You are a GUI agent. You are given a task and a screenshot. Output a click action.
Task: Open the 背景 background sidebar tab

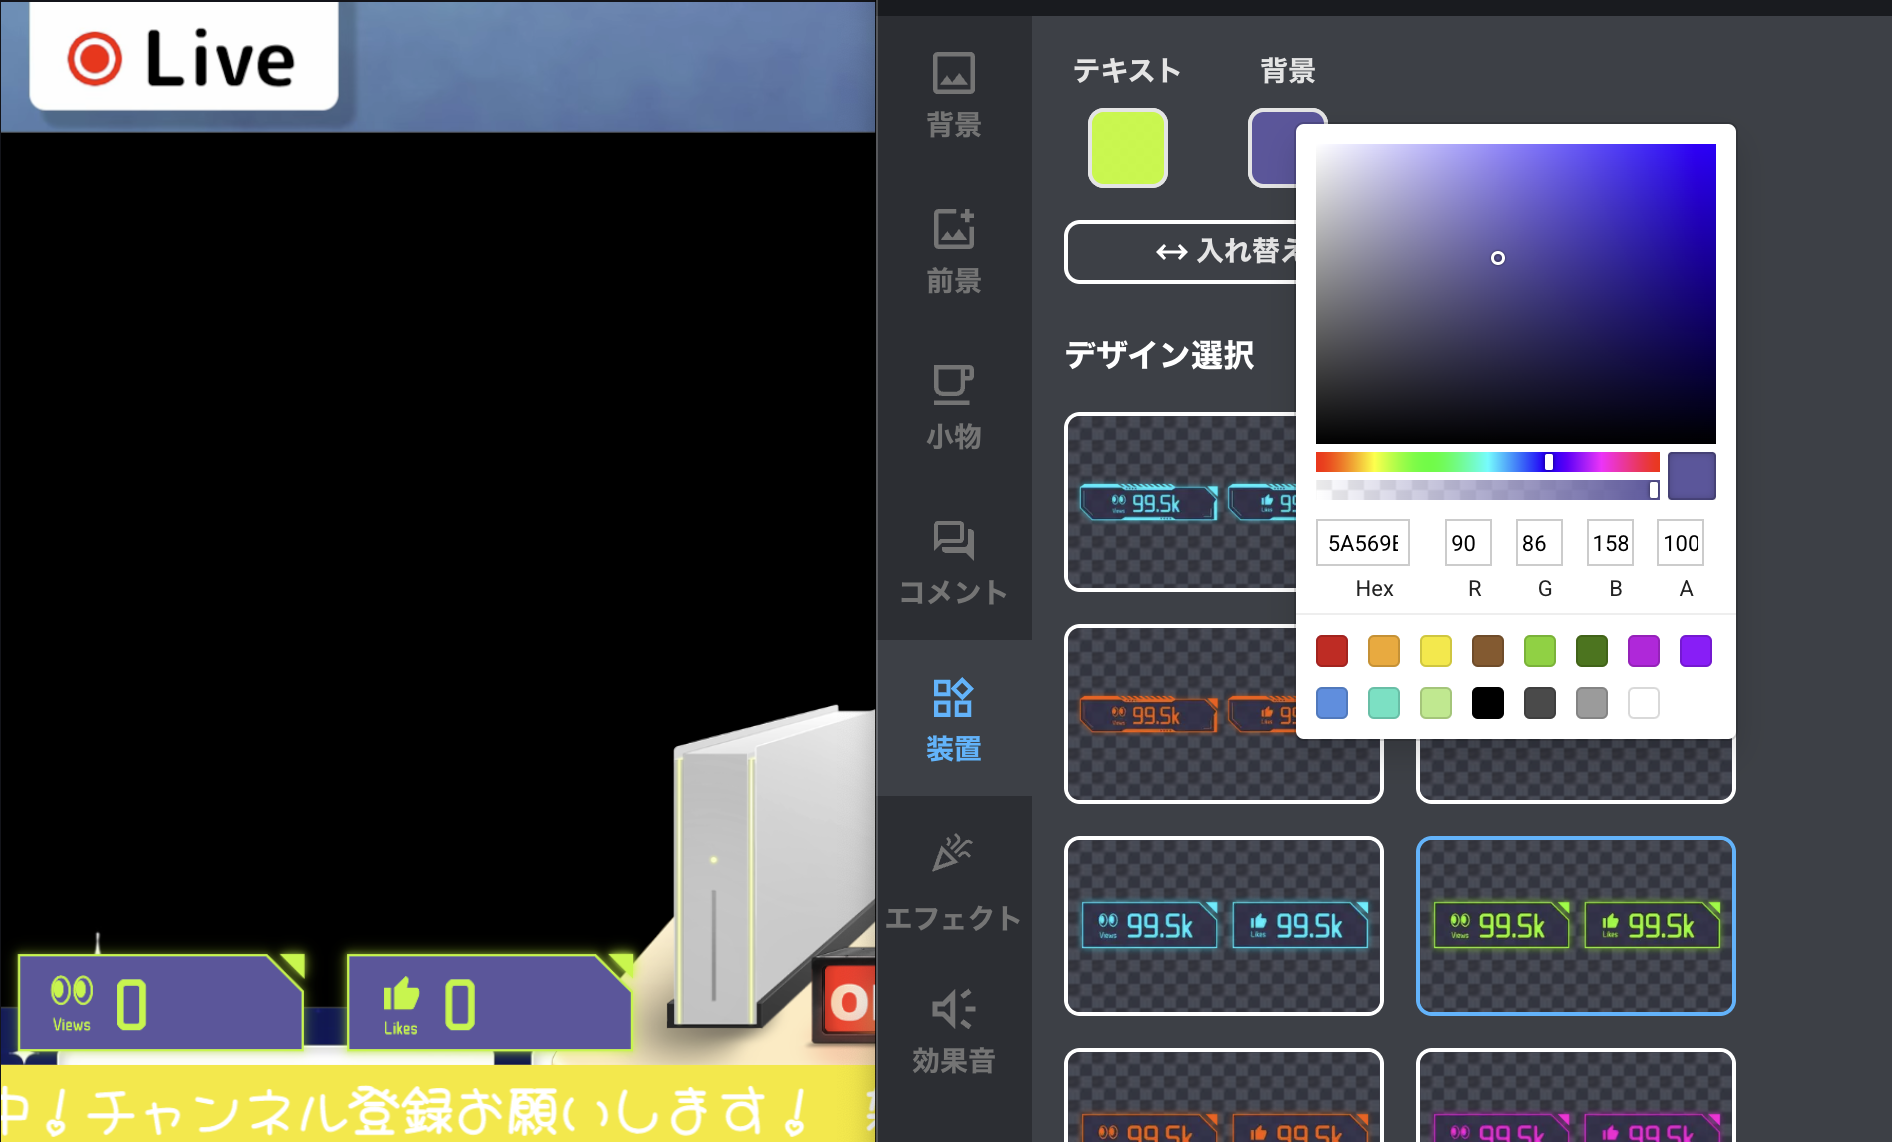click(953, 95)
